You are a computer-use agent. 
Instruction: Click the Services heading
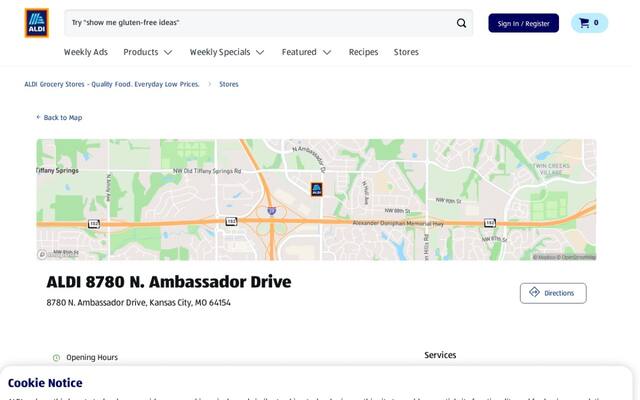(x=440, y=355)
